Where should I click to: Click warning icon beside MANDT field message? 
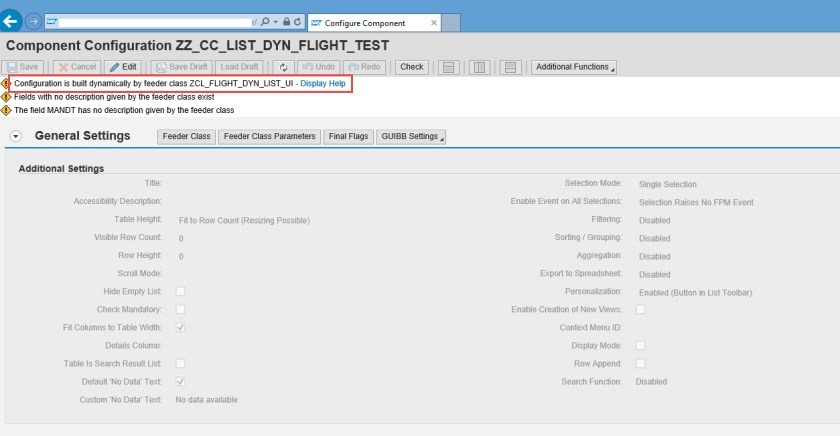(x=5, y=110)
